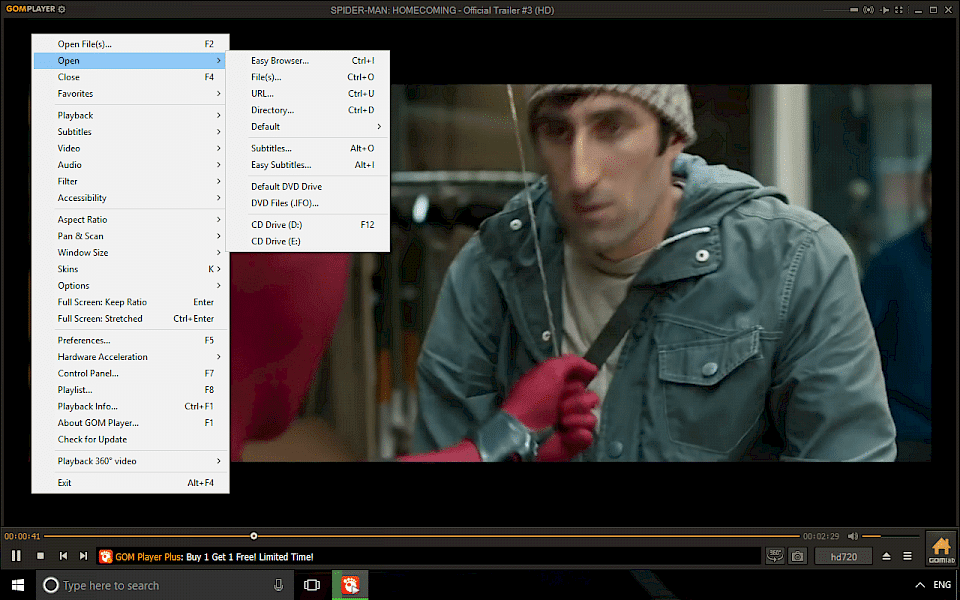Choose Easy Browser... in the Open submenu
This screenshot has height=600, width=960.
click(308, 61)
